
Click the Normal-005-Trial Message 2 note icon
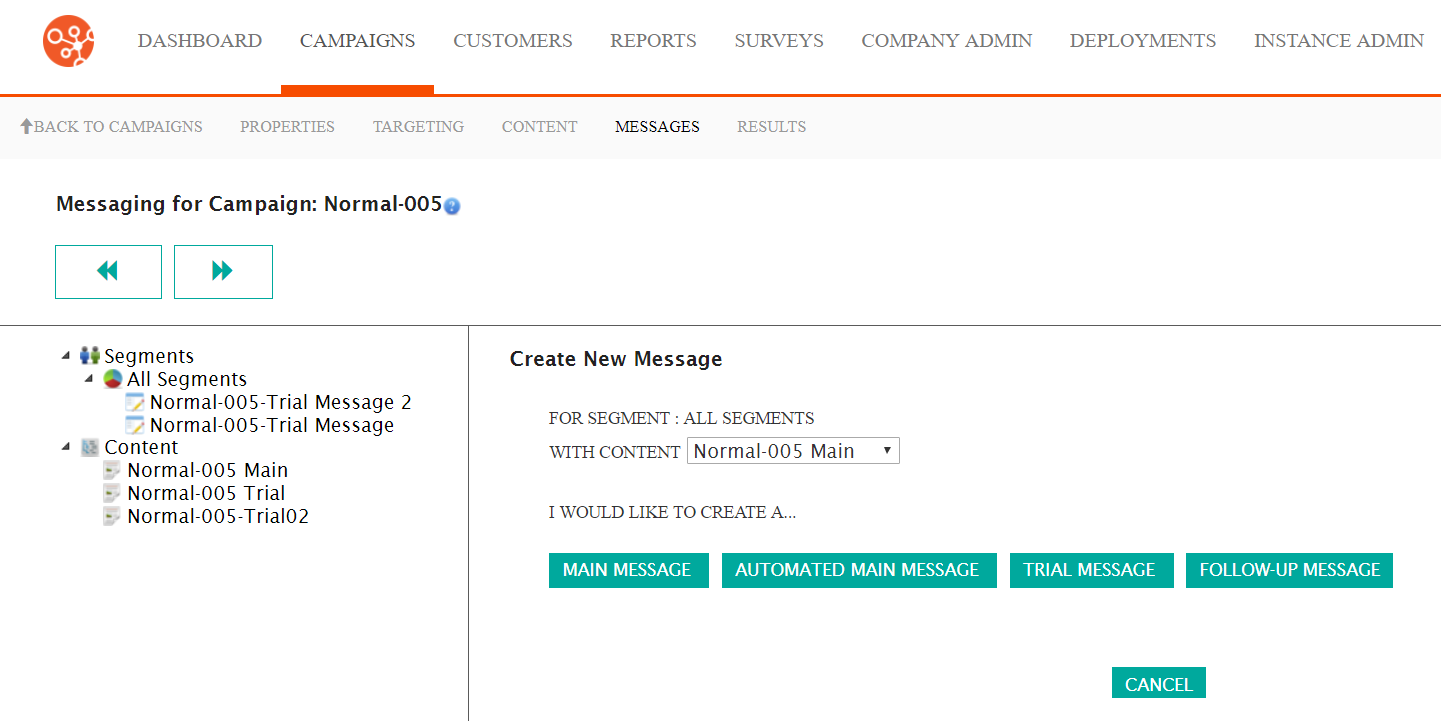(x=135, y=402)
